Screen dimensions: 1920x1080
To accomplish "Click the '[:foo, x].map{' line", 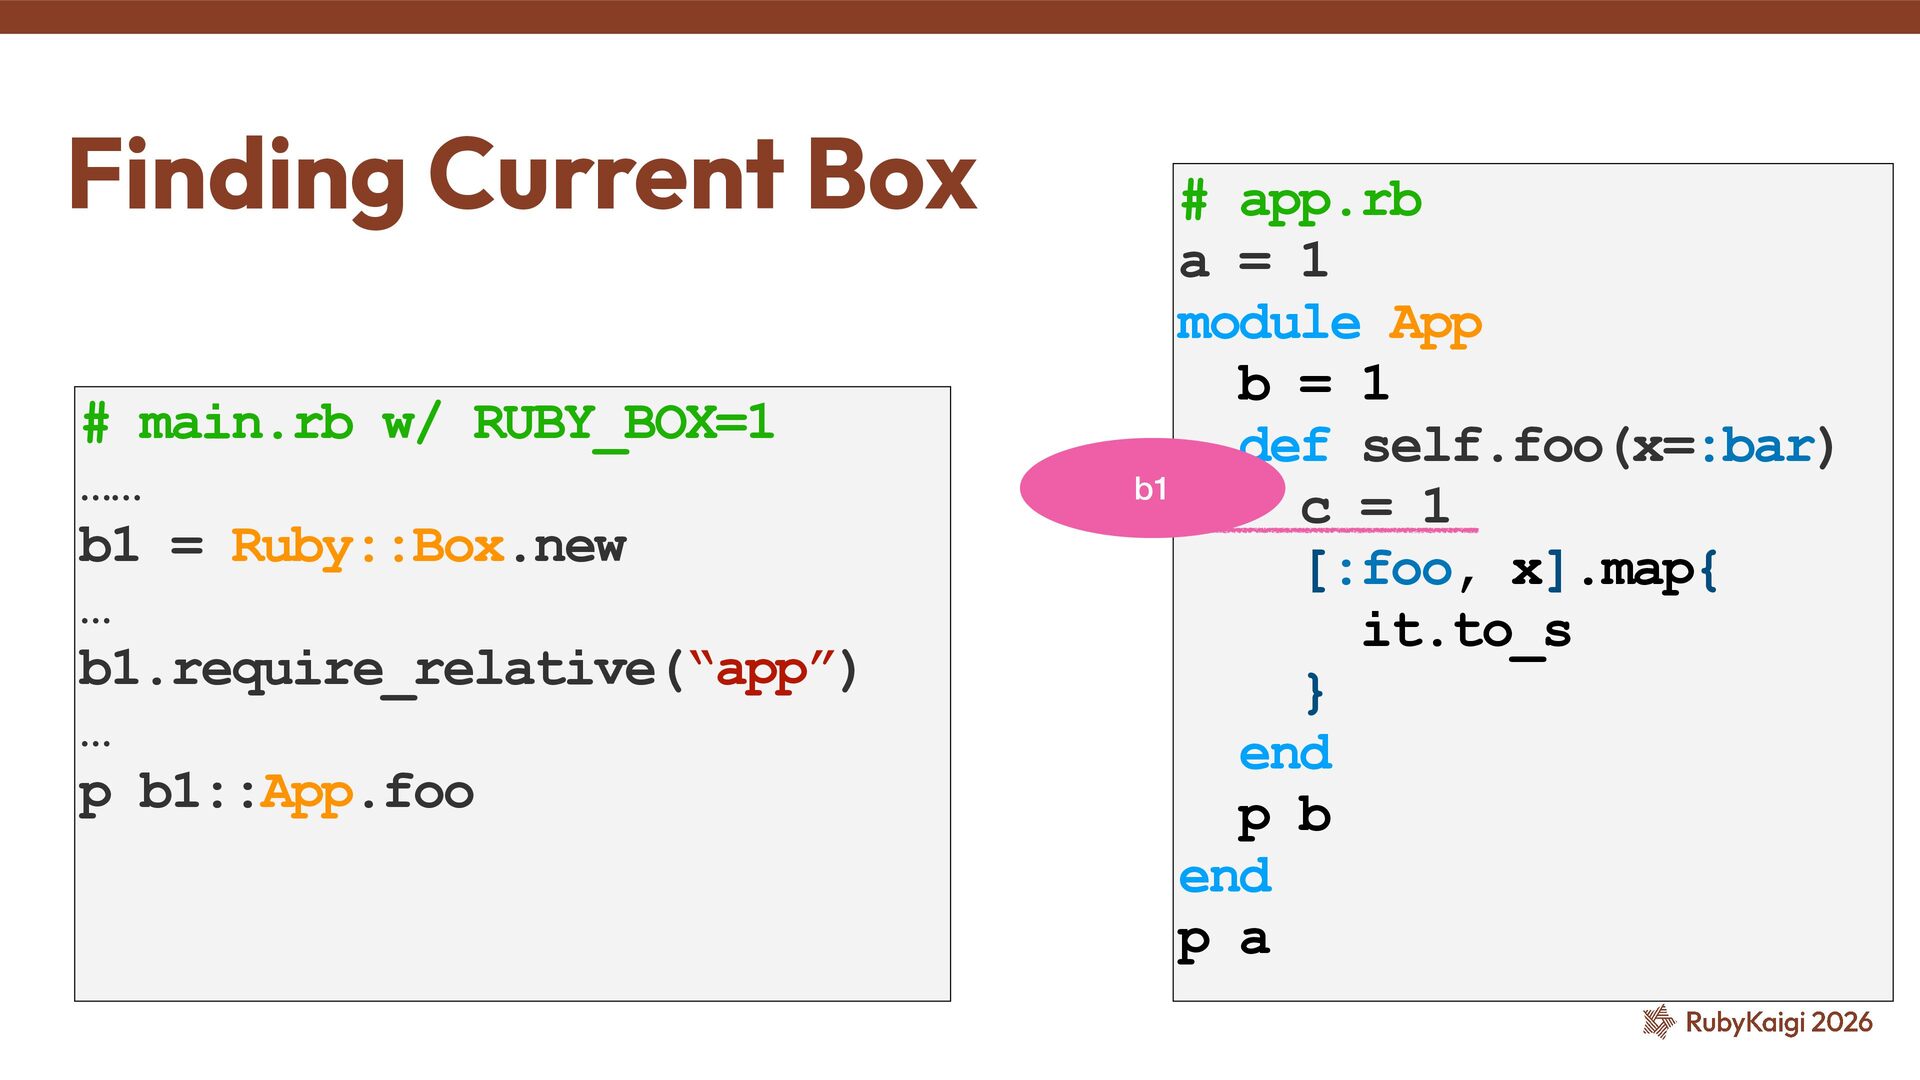I will click(1512, 570).
